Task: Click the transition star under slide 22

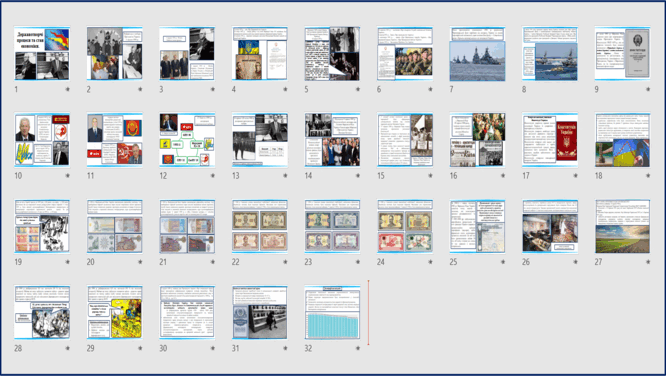Action: coord(285,262)
